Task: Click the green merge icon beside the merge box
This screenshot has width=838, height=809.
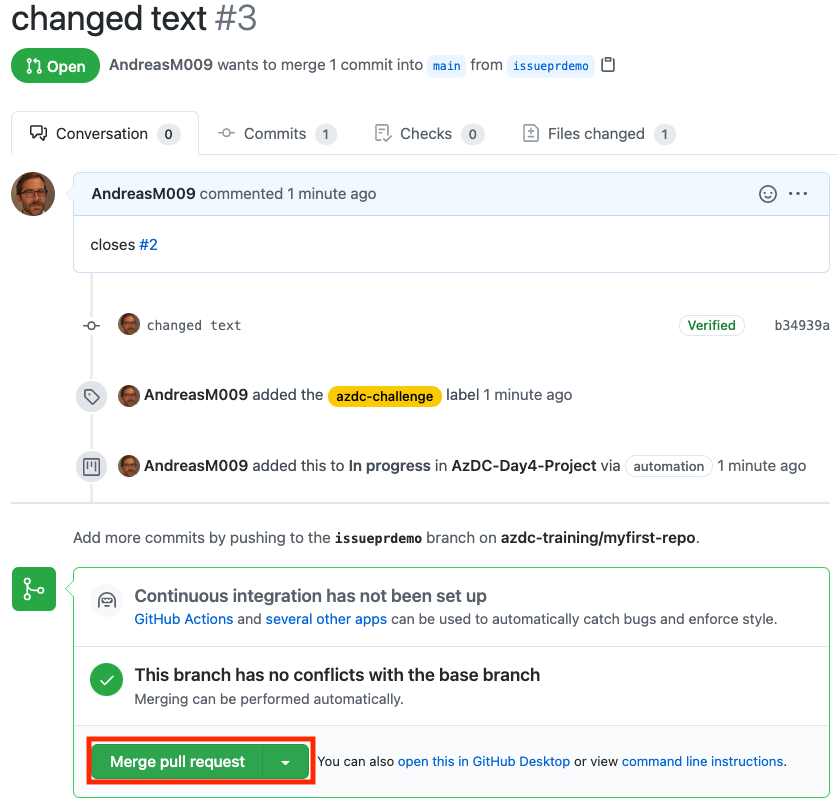Action: point(33,589)
